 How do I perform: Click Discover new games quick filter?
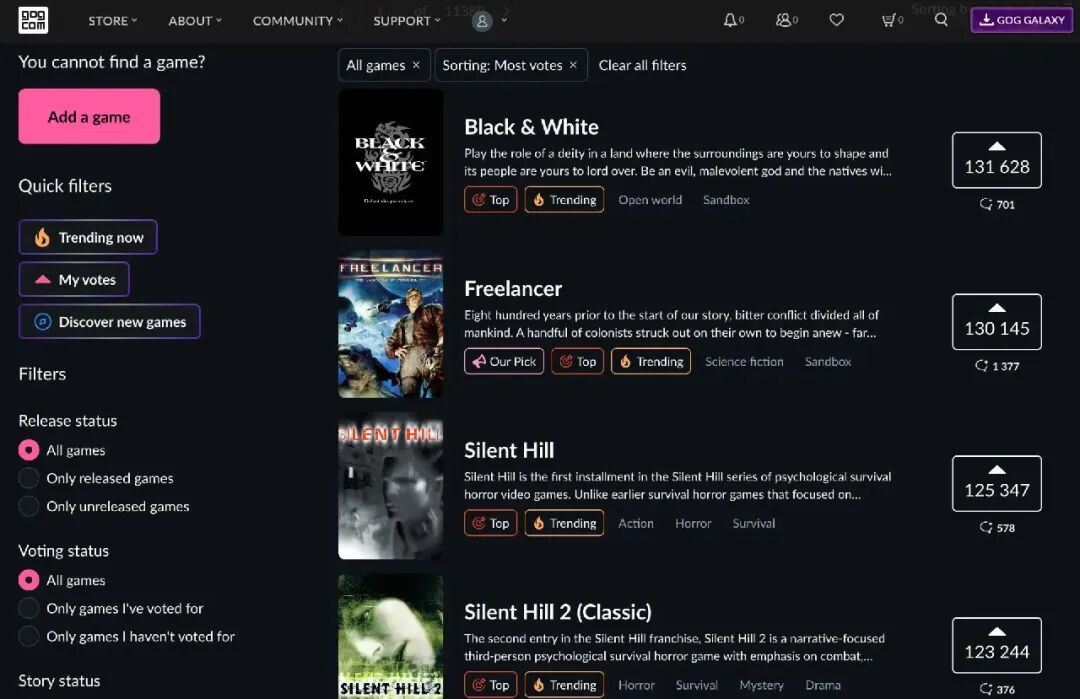click(110, 322)
